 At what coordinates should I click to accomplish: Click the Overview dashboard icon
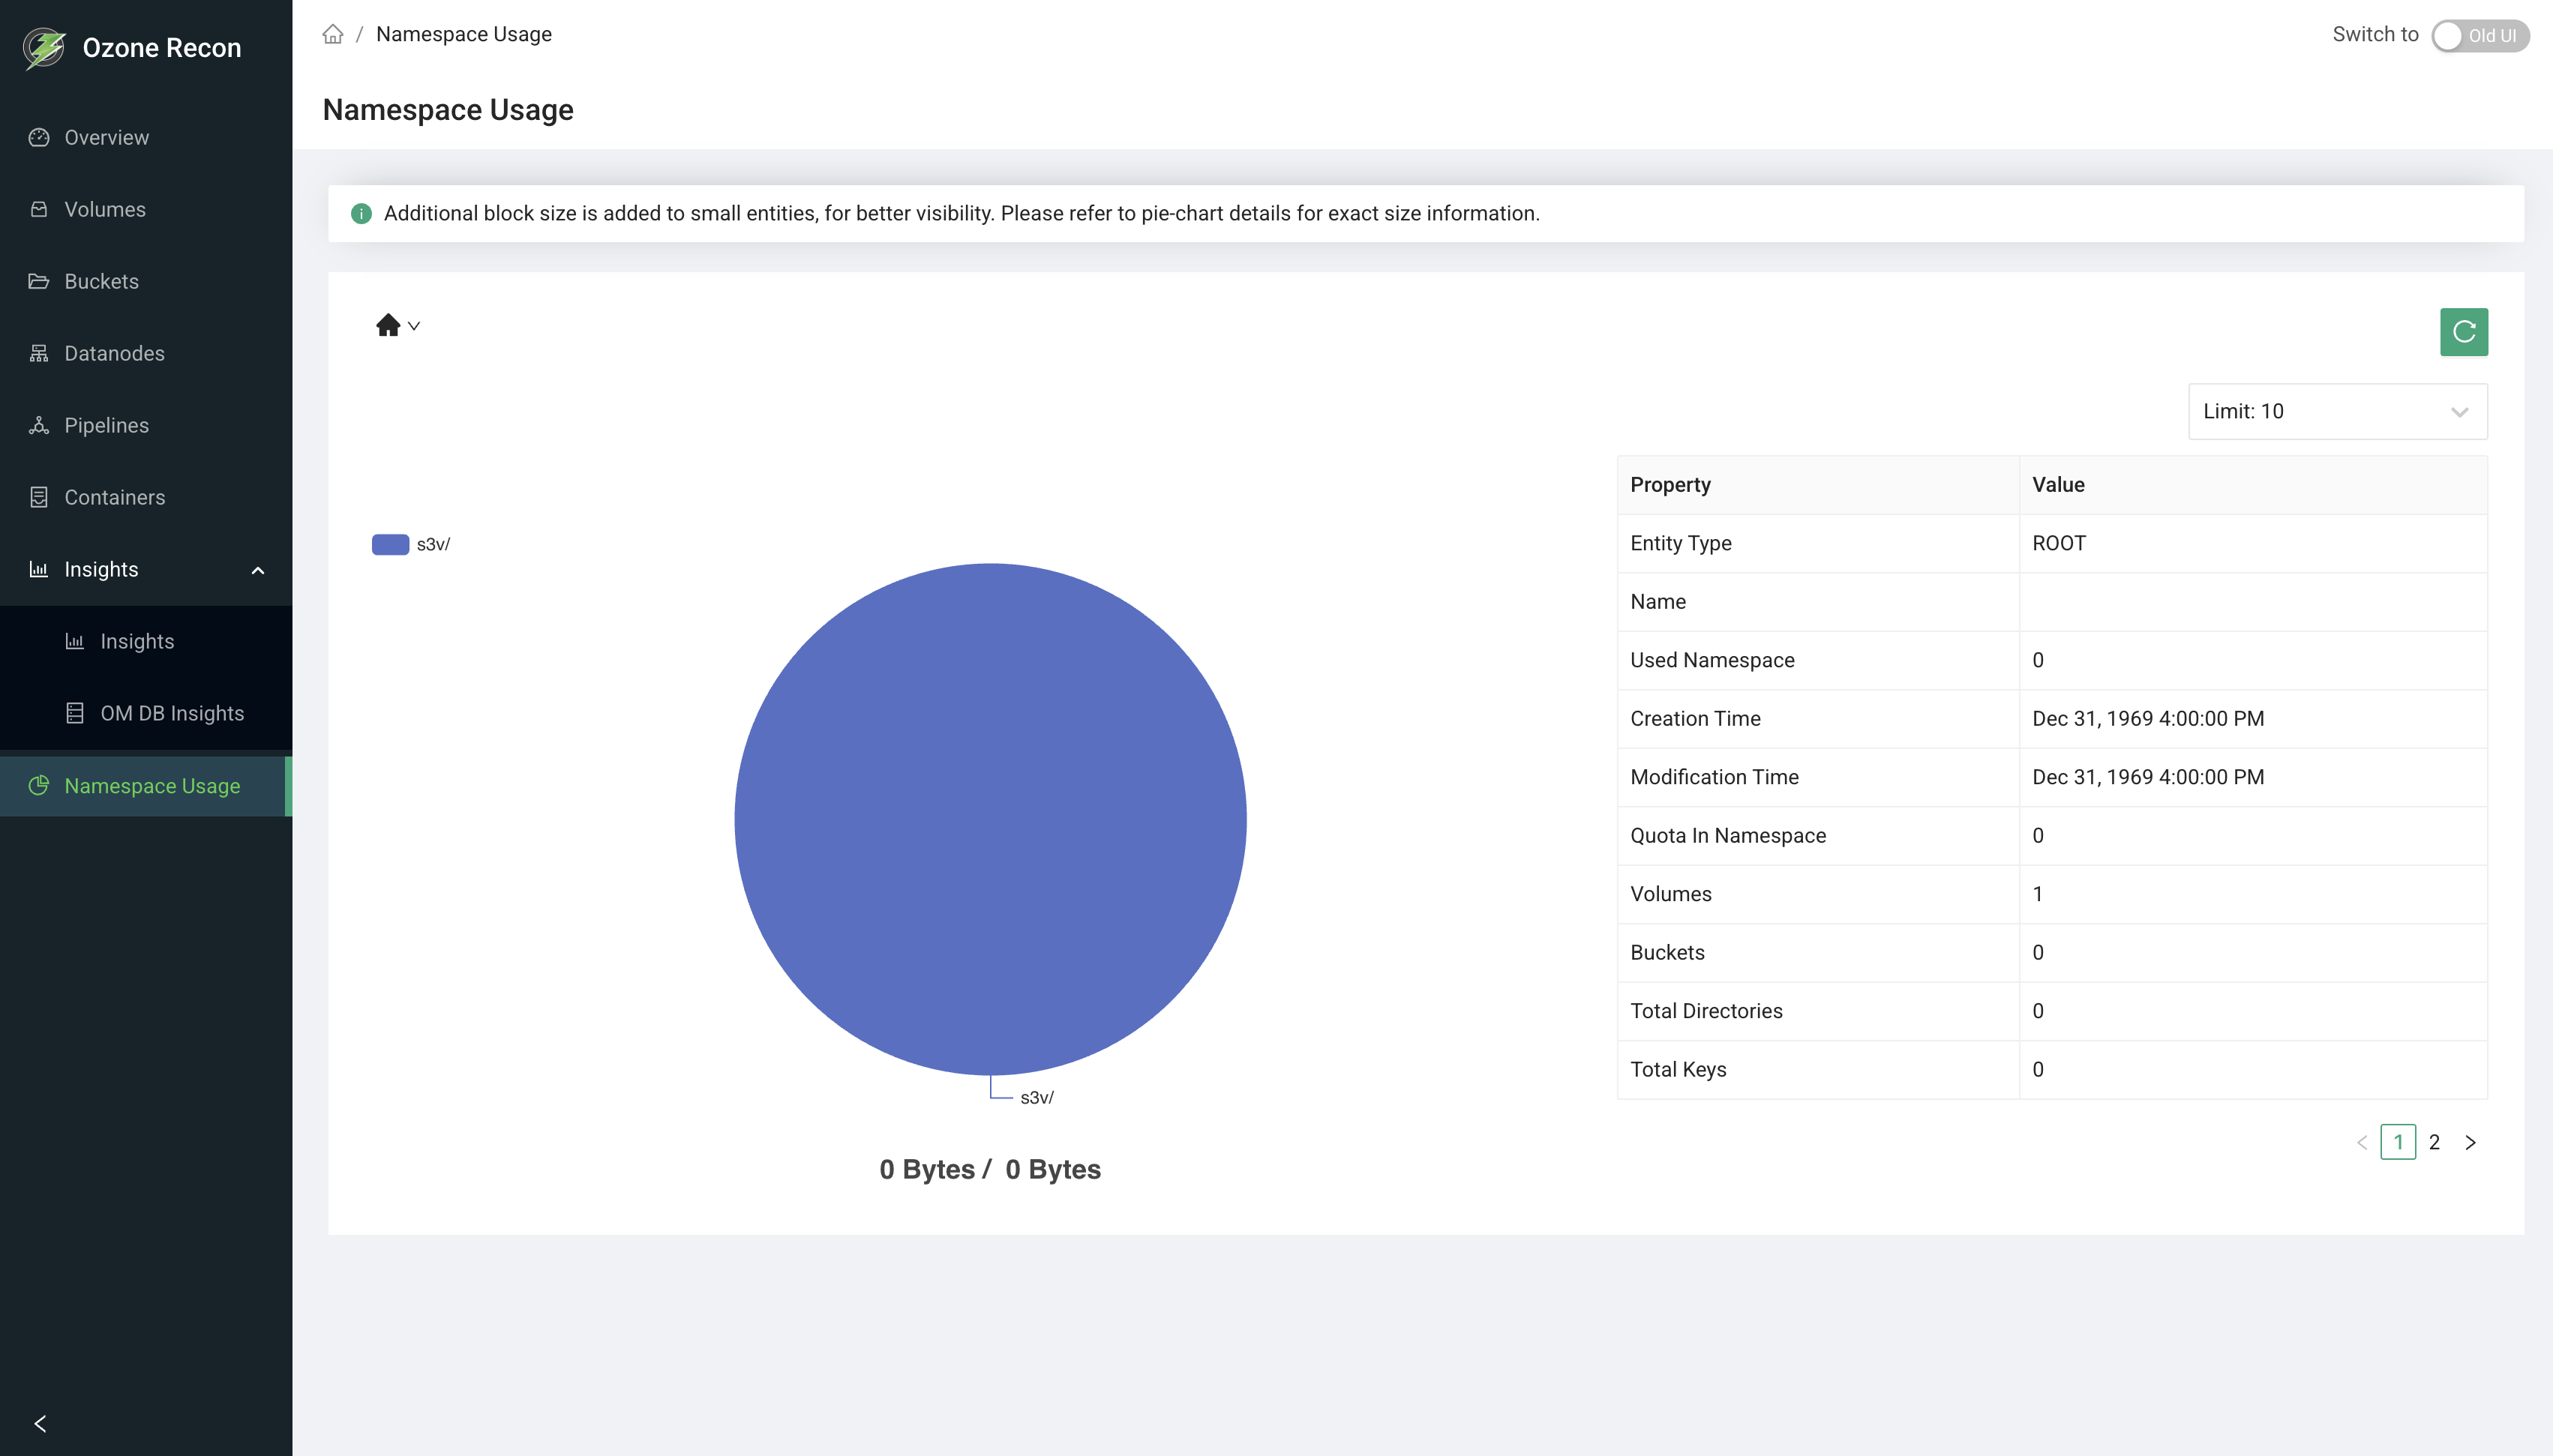click(x=39, y=137)
